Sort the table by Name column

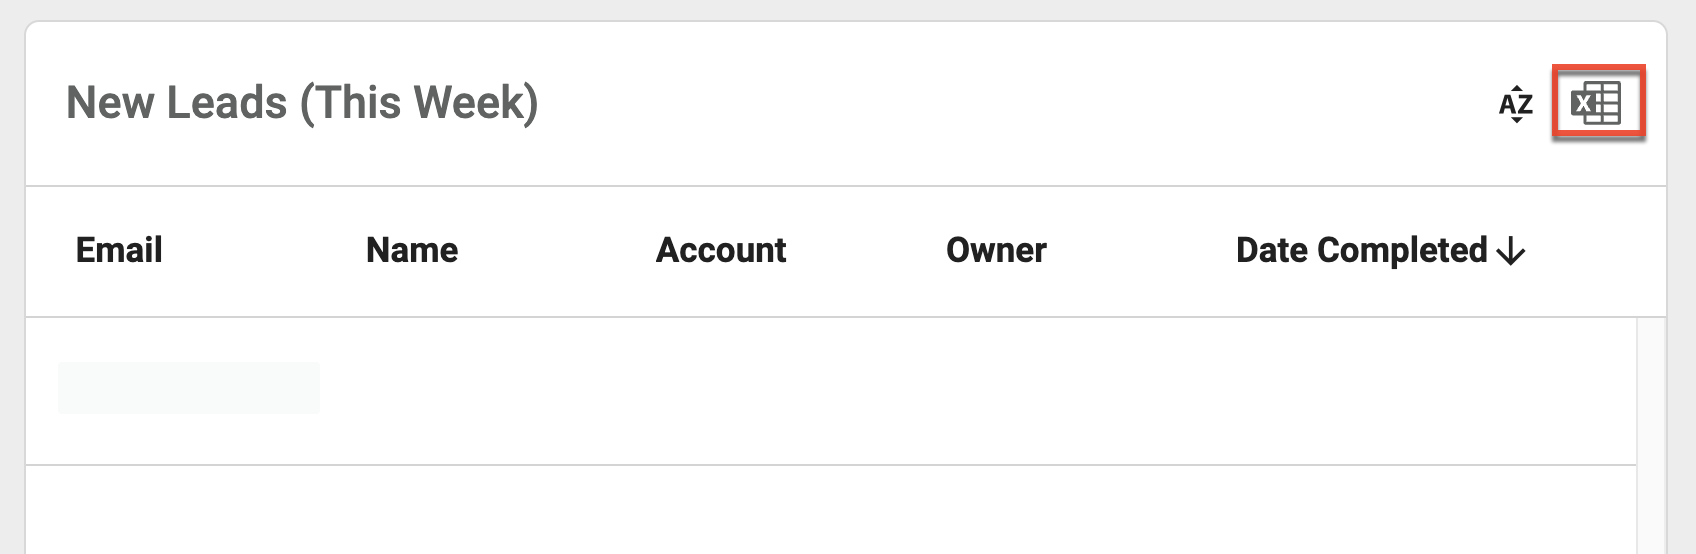coord(412,250)
